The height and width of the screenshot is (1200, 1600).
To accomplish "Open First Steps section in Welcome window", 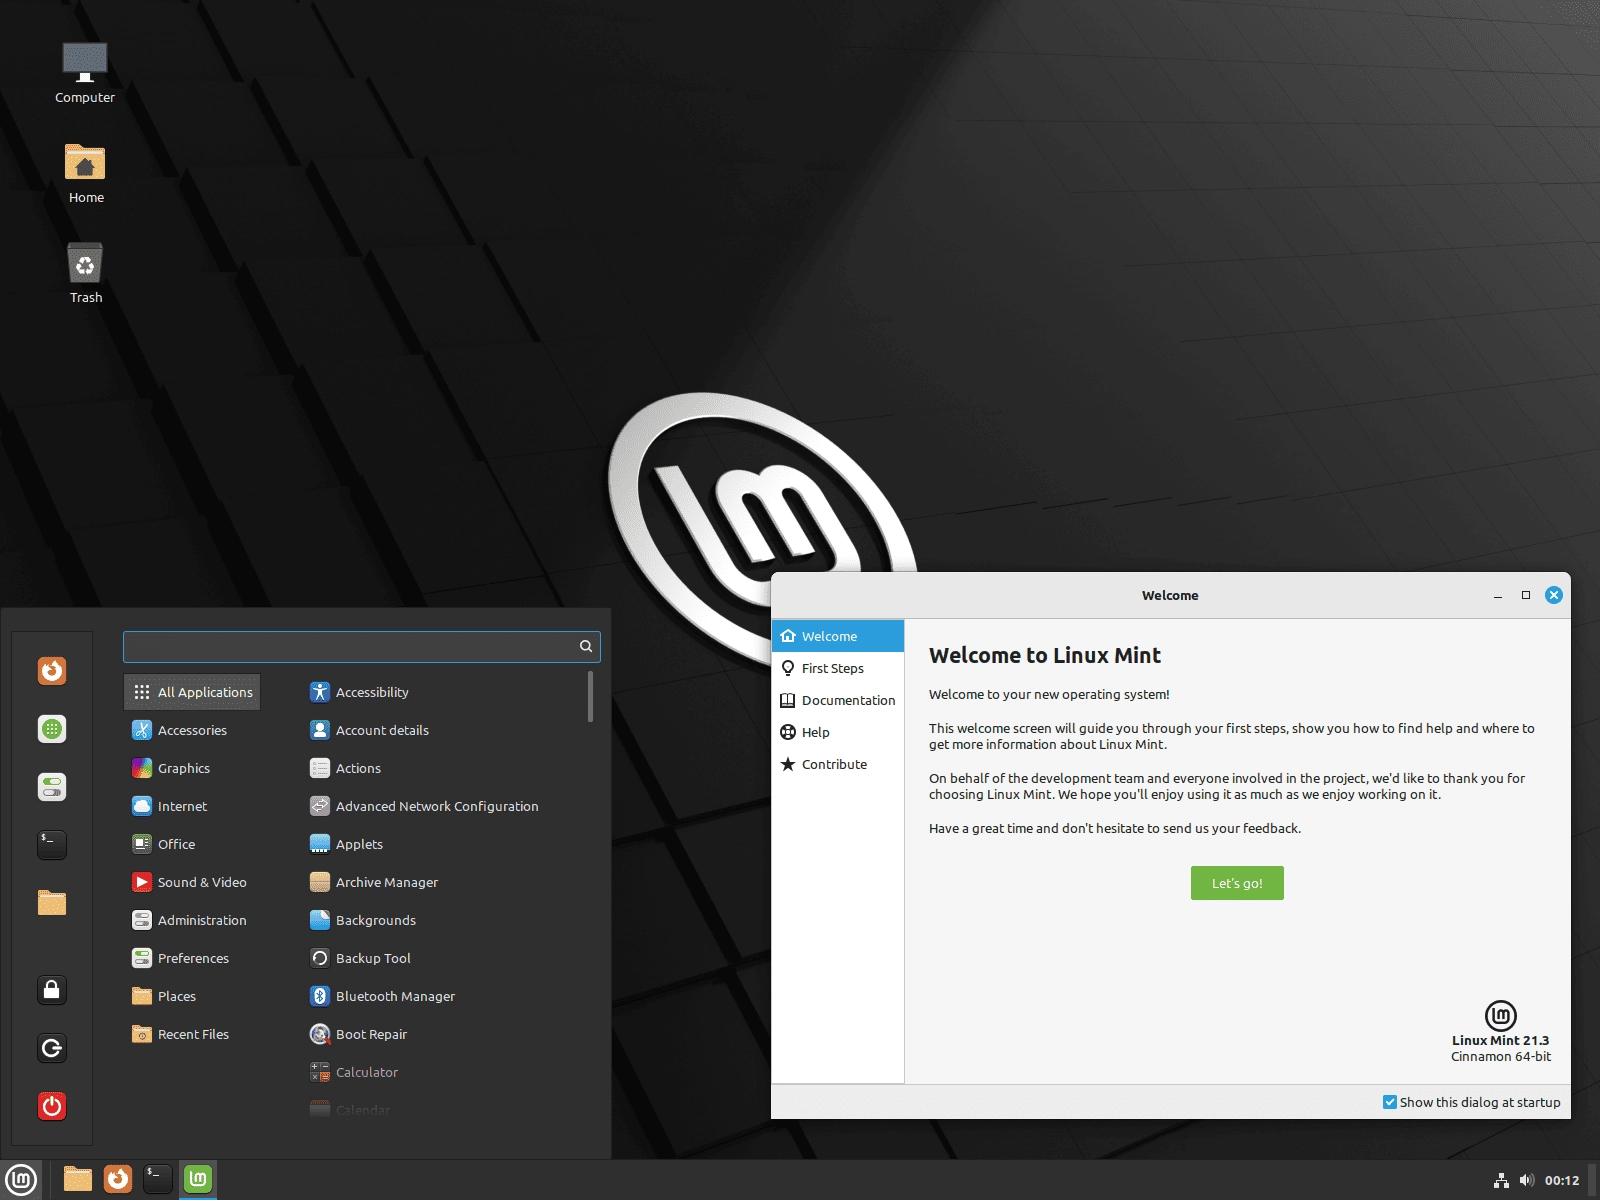I will point(838,668).
